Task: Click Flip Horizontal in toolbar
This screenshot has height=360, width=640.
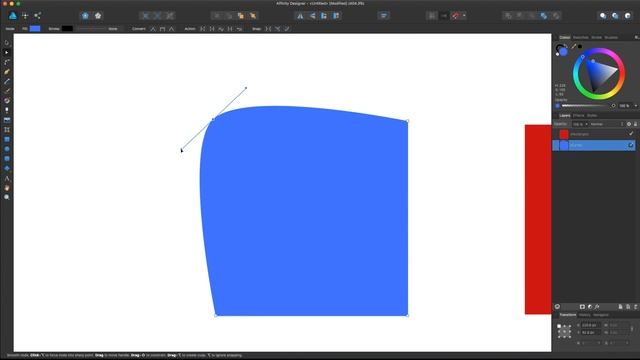Action: [x=300, y=16]
